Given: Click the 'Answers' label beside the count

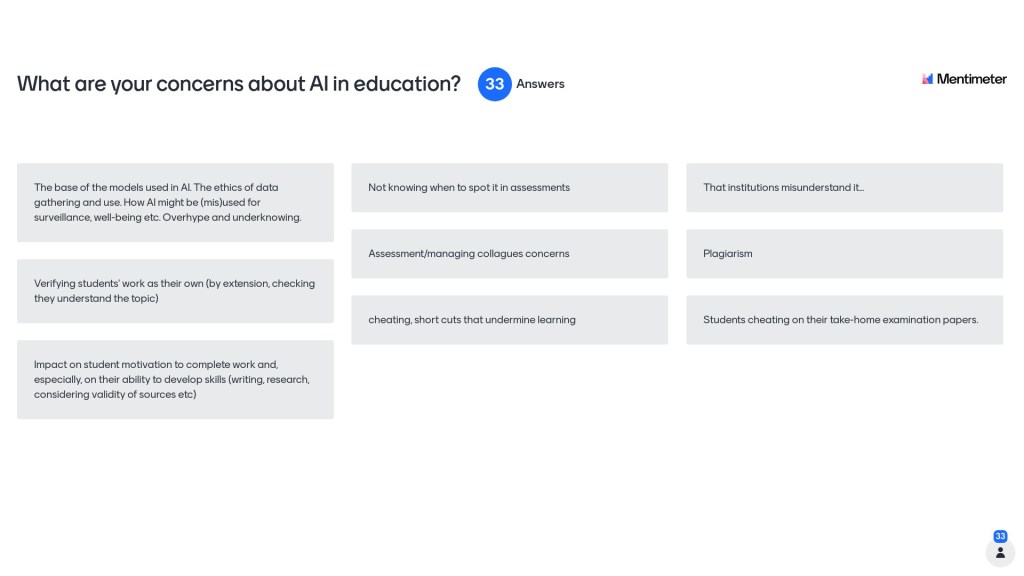Looking at the screenshot, I should point(540,84).
